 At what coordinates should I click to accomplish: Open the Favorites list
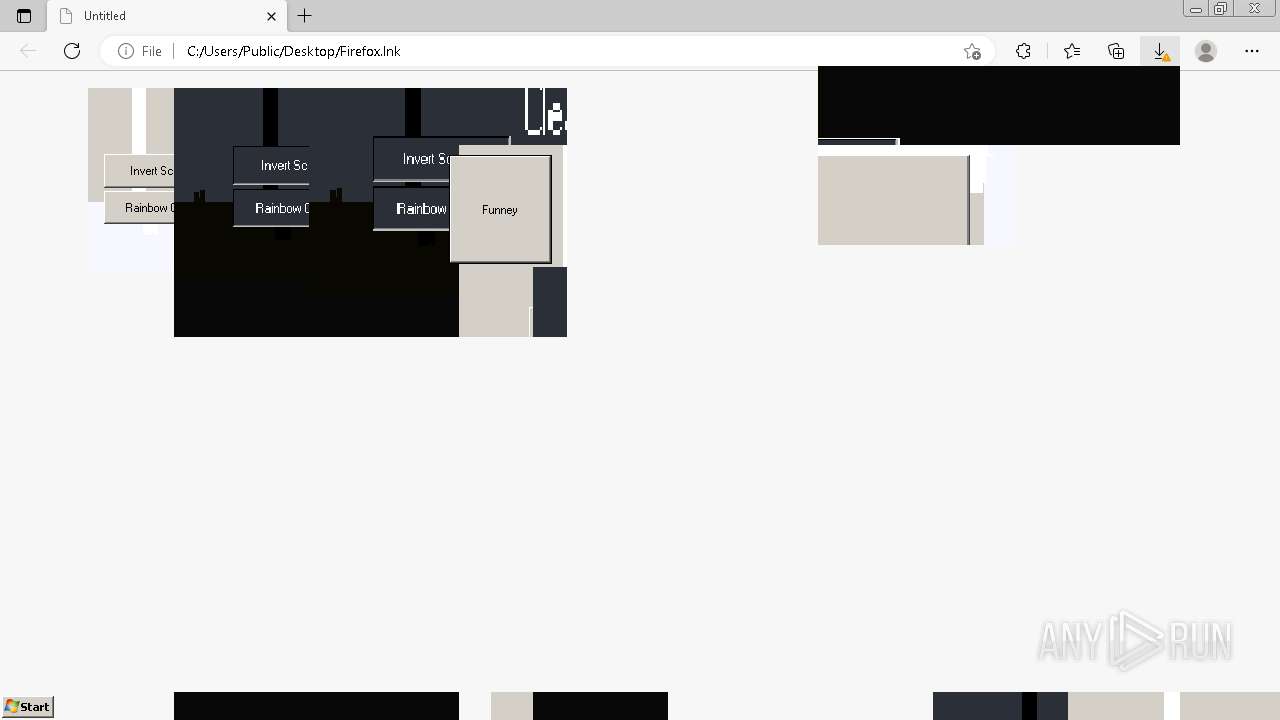(x=1072, y=51)
